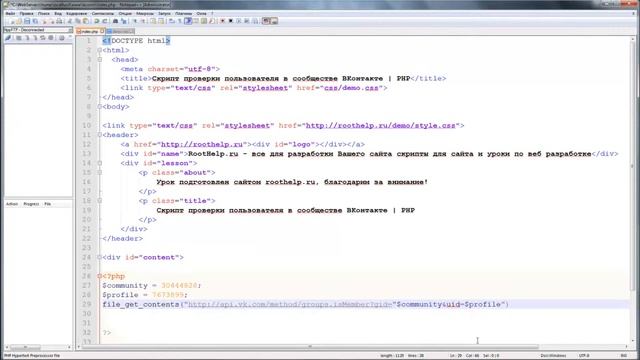Click the Print toolbar icon
The height and width of the screenshot is (360, 640).
(59, 21)
